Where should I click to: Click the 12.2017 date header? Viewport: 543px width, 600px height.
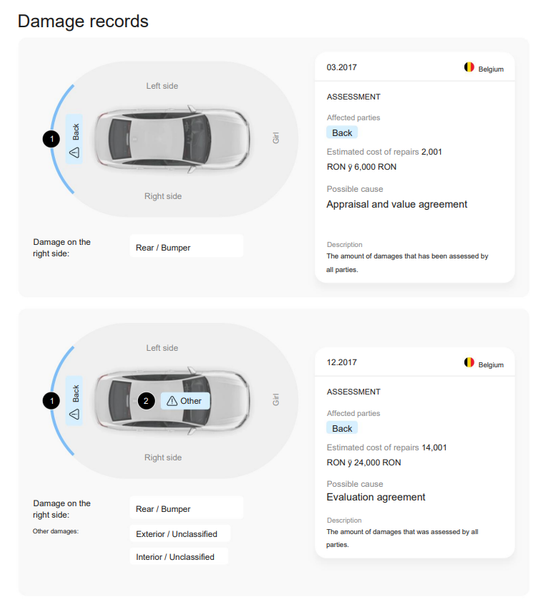[341, 362]
